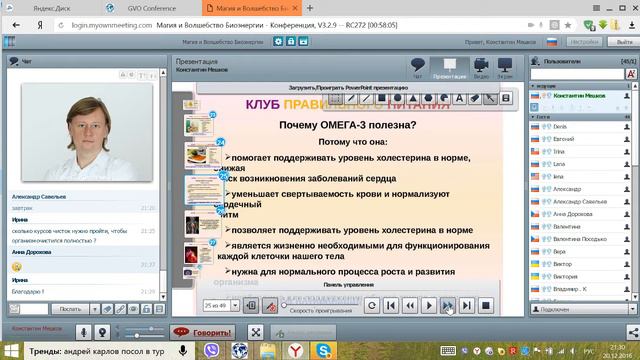Screen dimensions: 640x360
Task: Jump to the first slide
Action: (x=391, y=305)
